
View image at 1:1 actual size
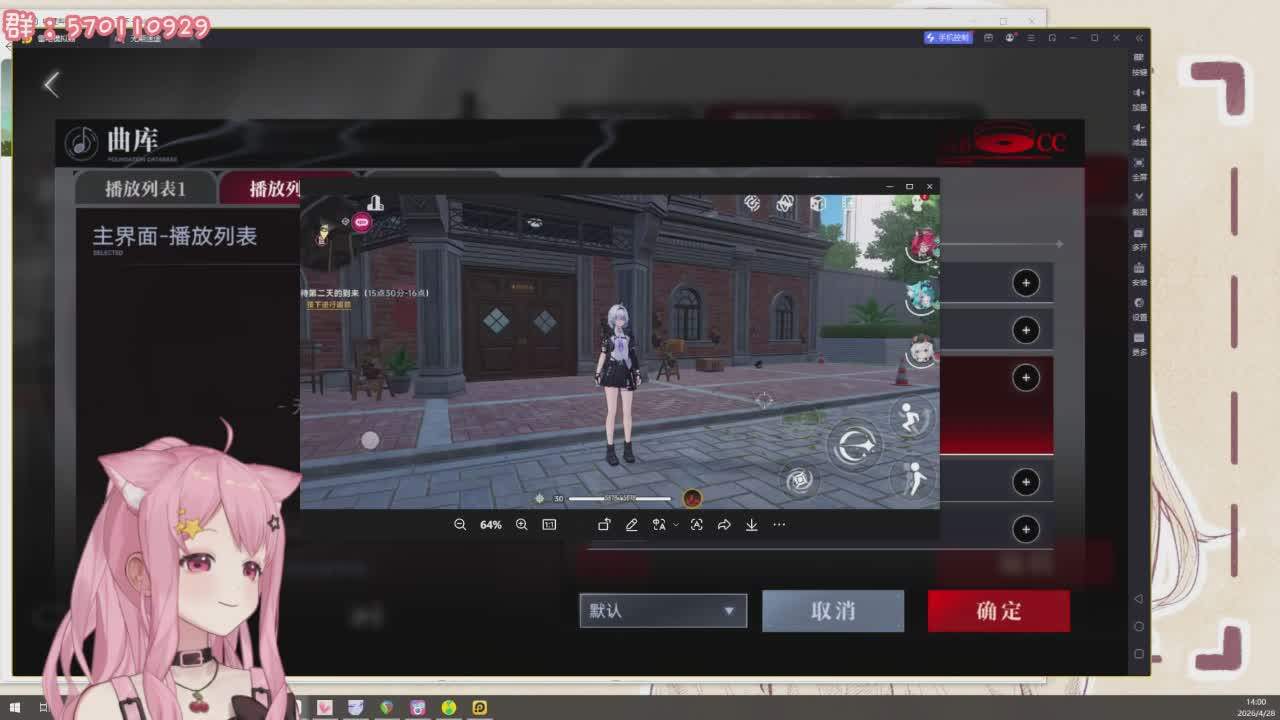tap(550, 524)
